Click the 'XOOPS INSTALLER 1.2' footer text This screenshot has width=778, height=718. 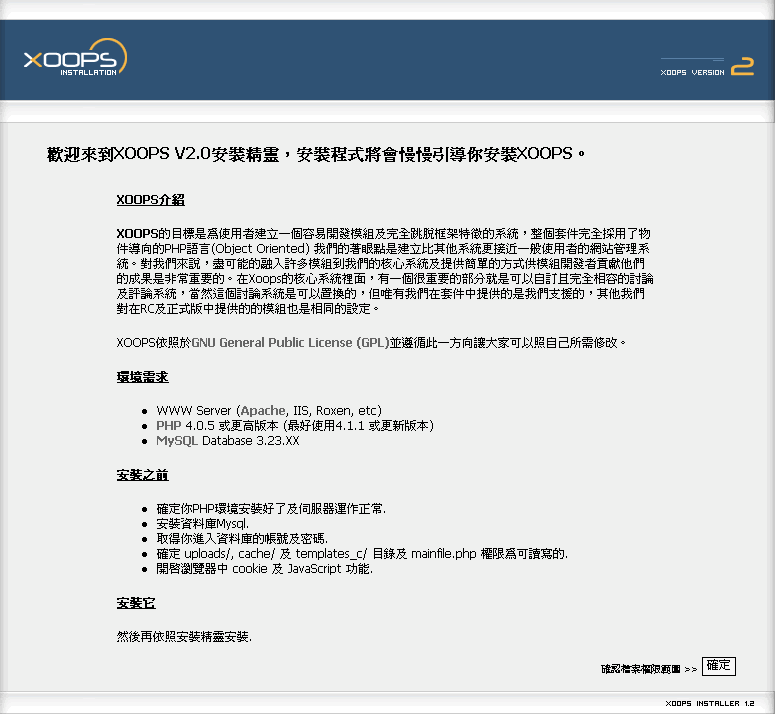click(712, 706)
